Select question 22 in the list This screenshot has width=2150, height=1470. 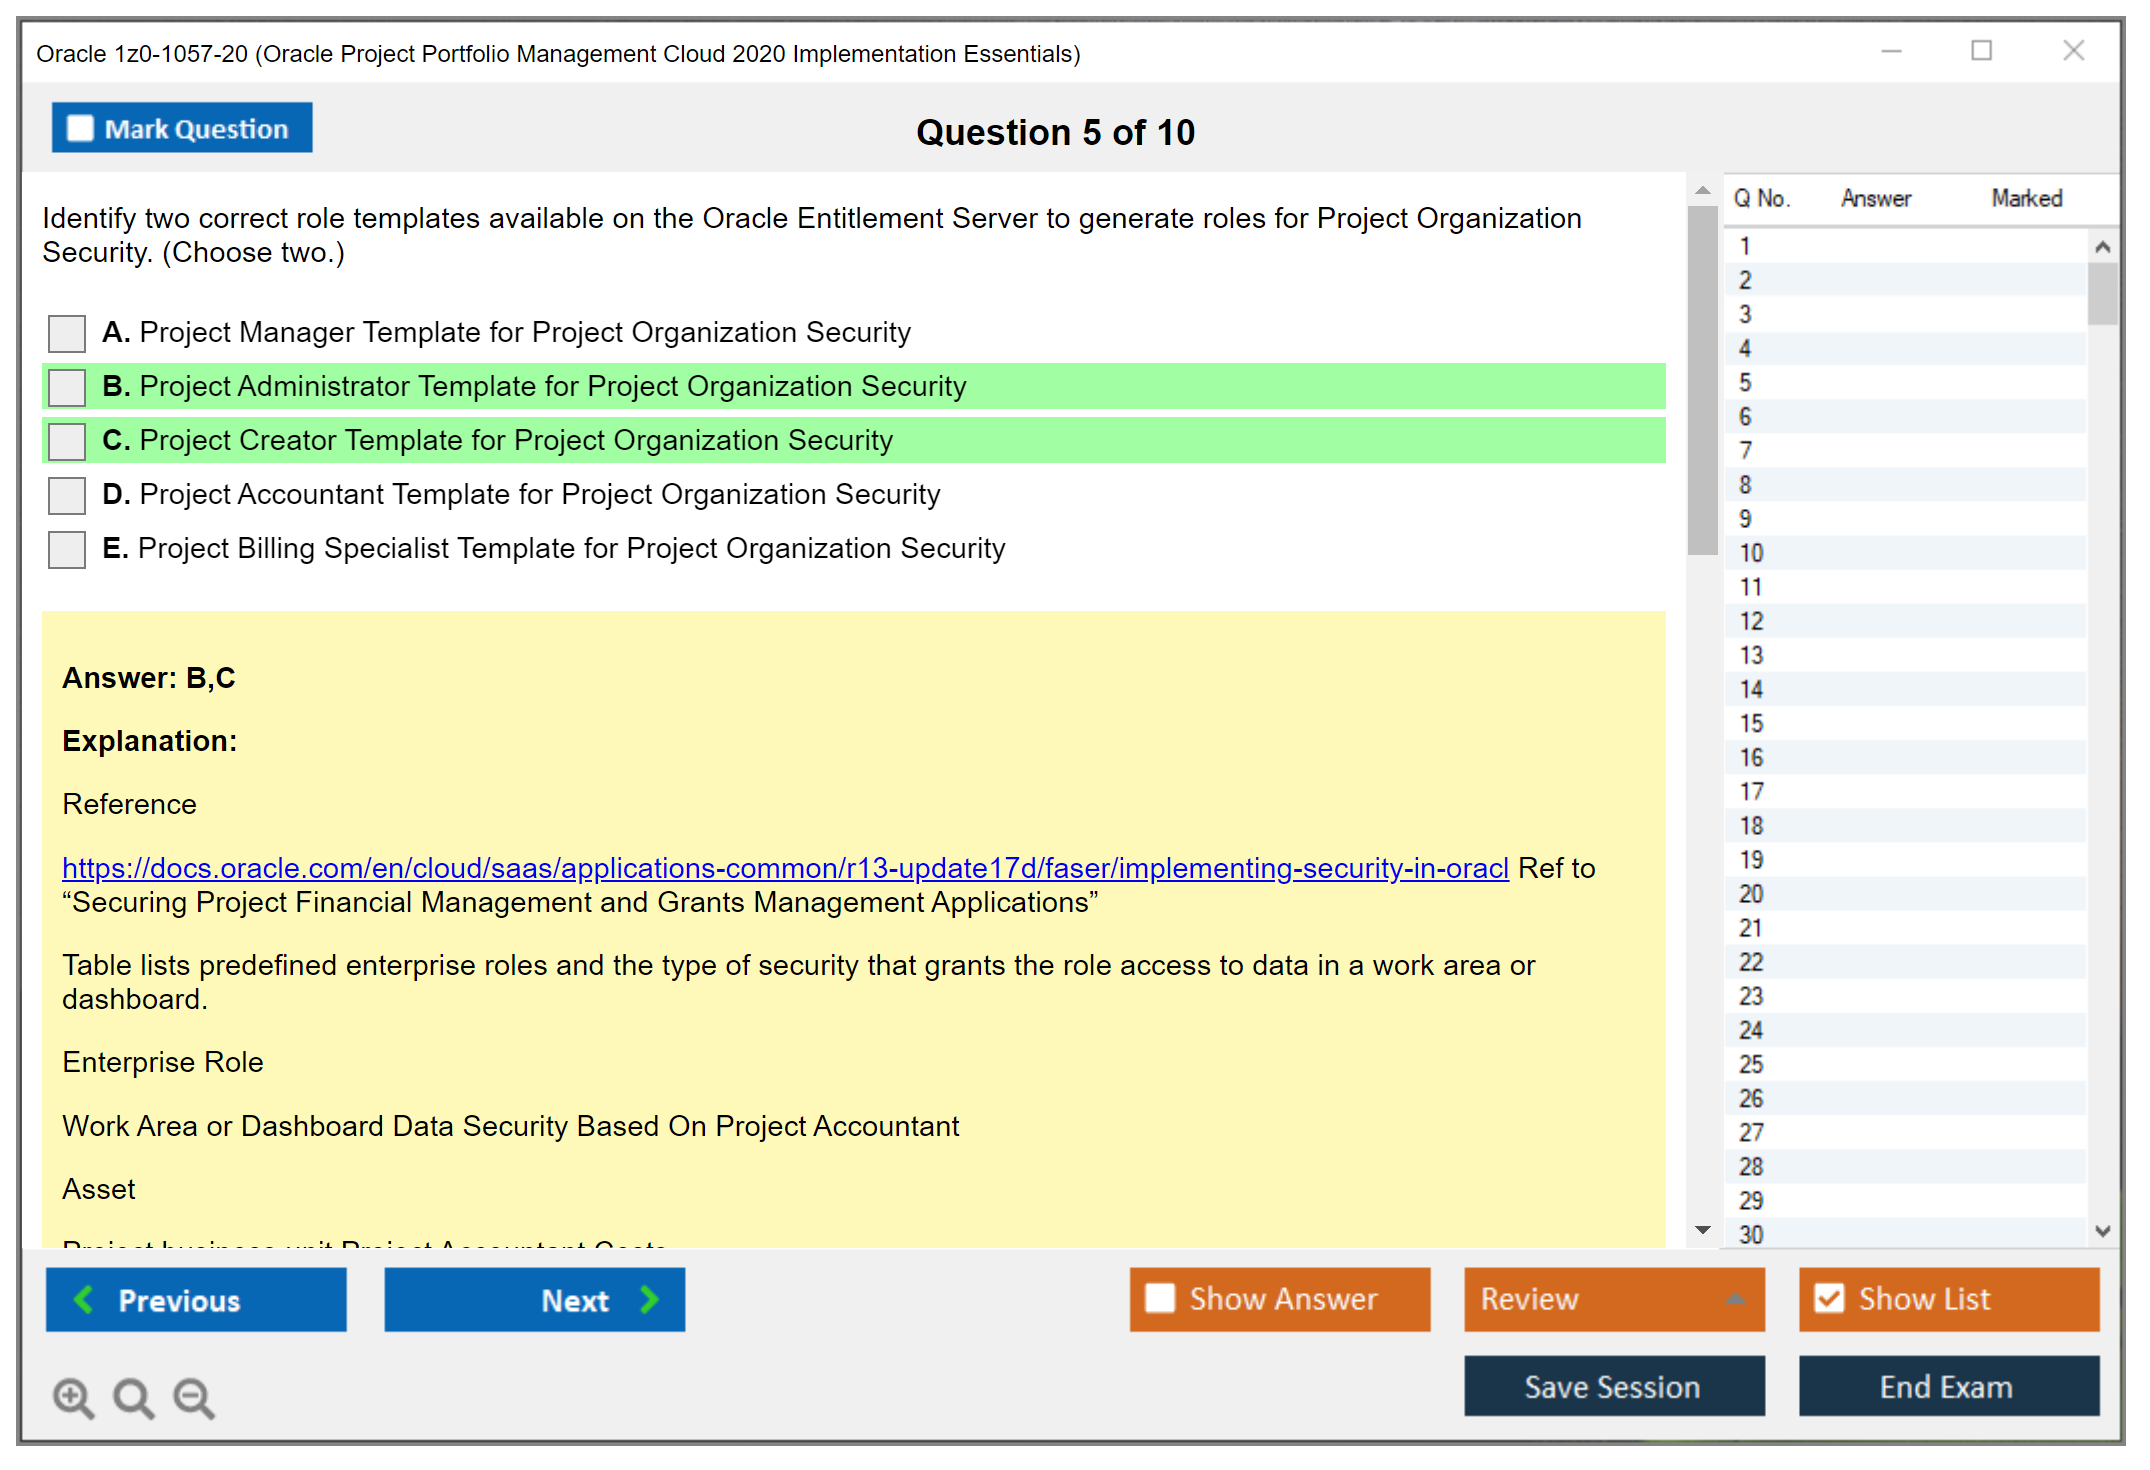coord(1751,962)
